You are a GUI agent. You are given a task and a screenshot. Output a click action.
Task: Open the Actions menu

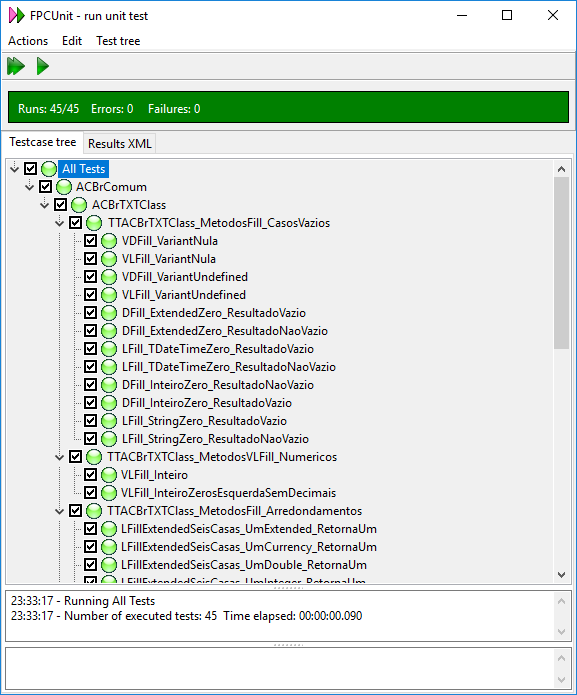28,41
